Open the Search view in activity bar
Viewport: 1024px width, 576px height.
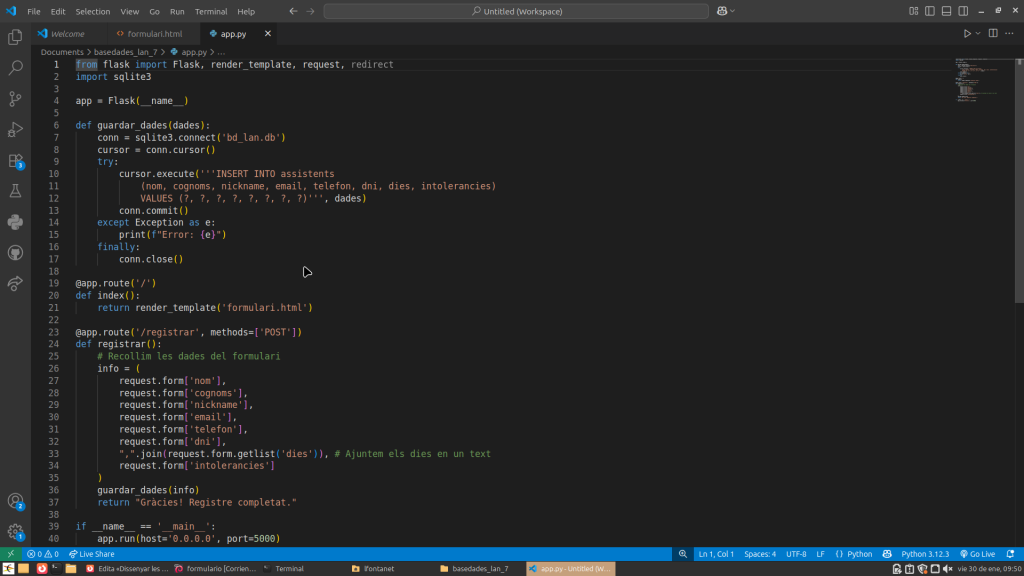(x=15, y=68)
